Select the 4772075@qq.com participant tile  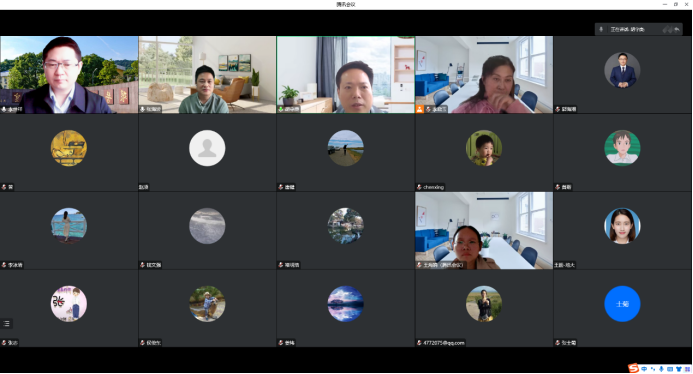pos(484,309)
